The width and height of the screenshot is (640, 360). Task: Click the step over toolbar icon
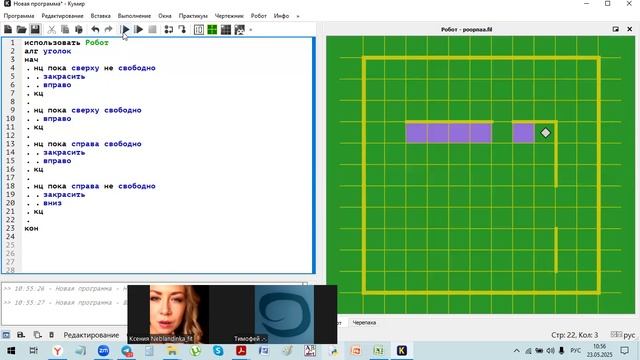click(169, 29)
